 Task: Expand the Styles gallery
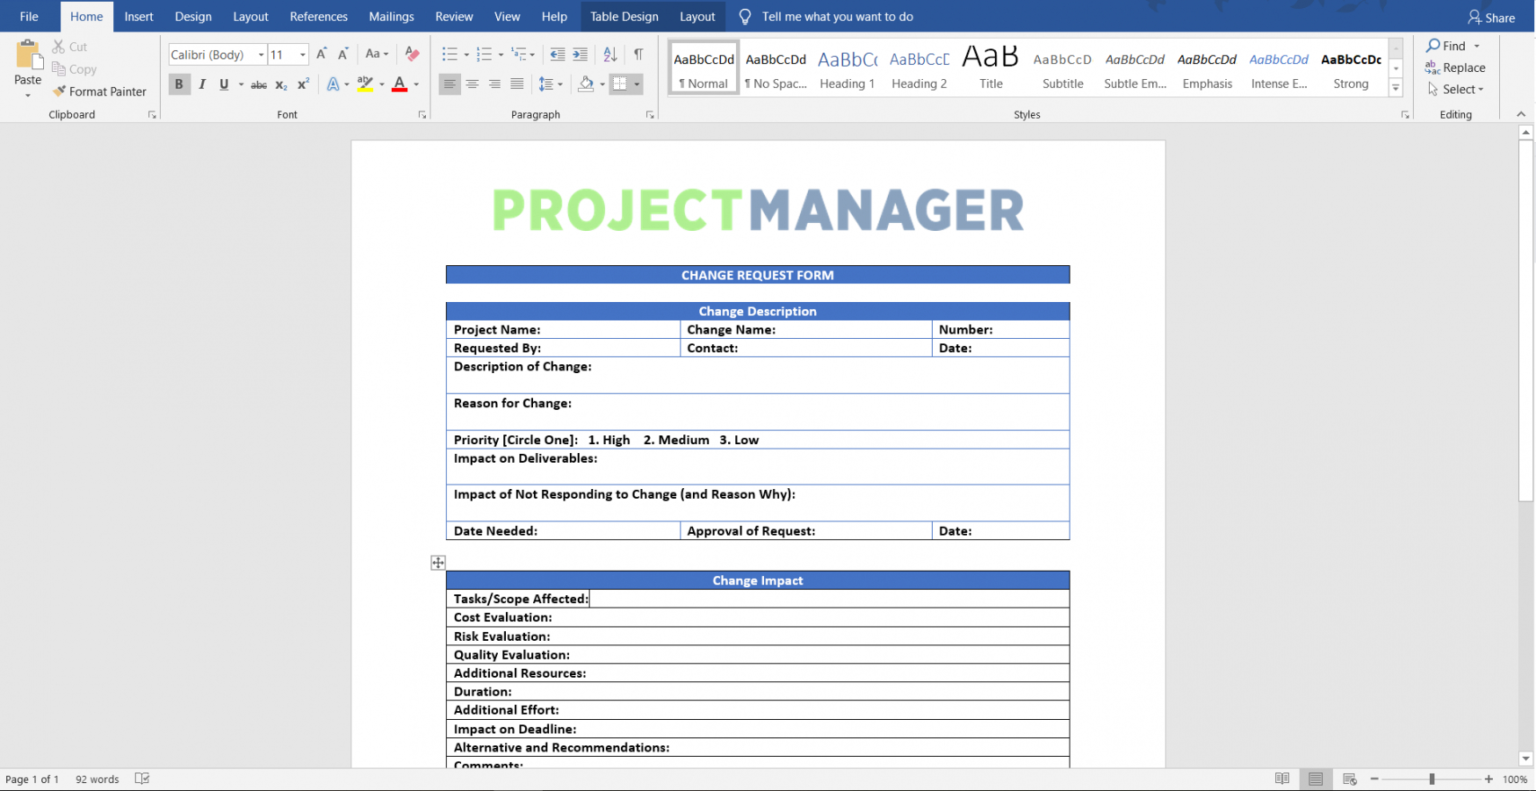[1395, 89]
